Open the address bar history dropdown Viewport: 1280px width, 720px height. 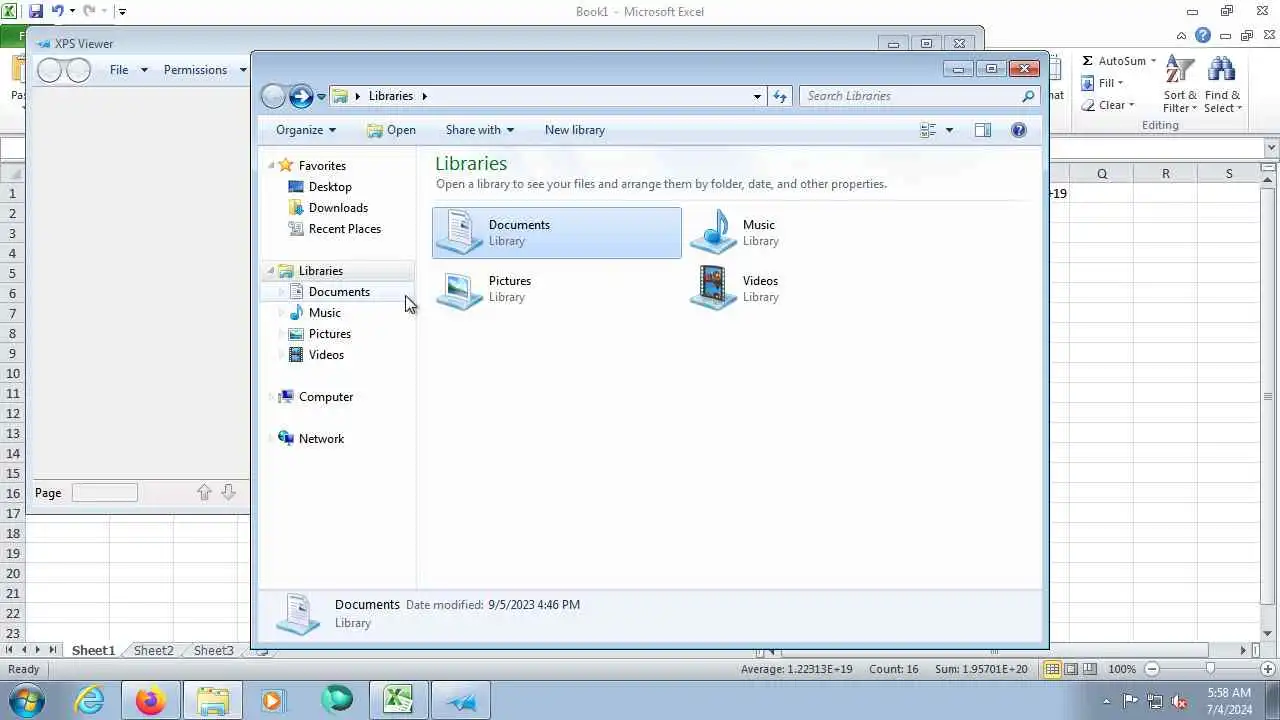(x=757, y=96)
